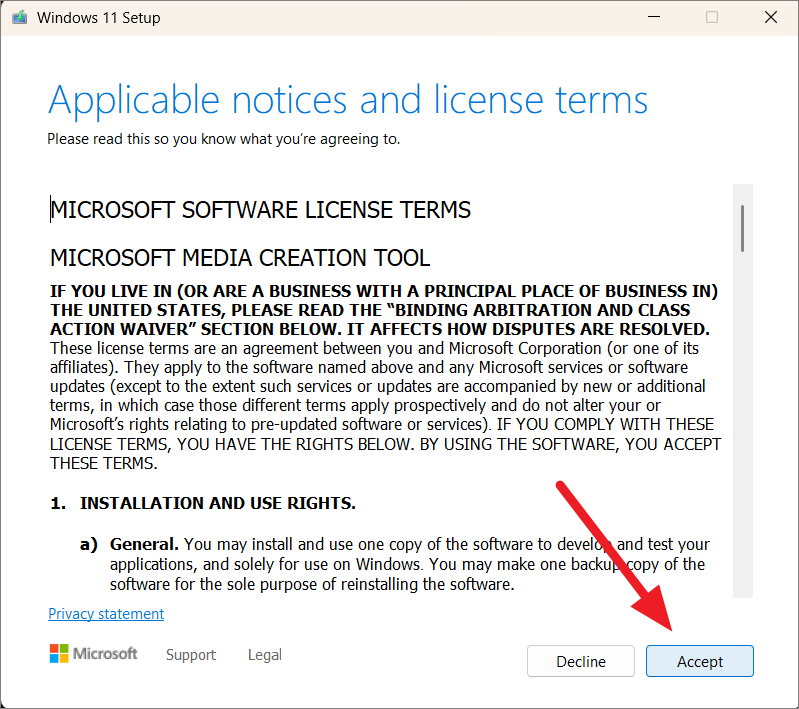Click the Microsoft logo
The image size is (799, 709).
[x=93, y=653]
